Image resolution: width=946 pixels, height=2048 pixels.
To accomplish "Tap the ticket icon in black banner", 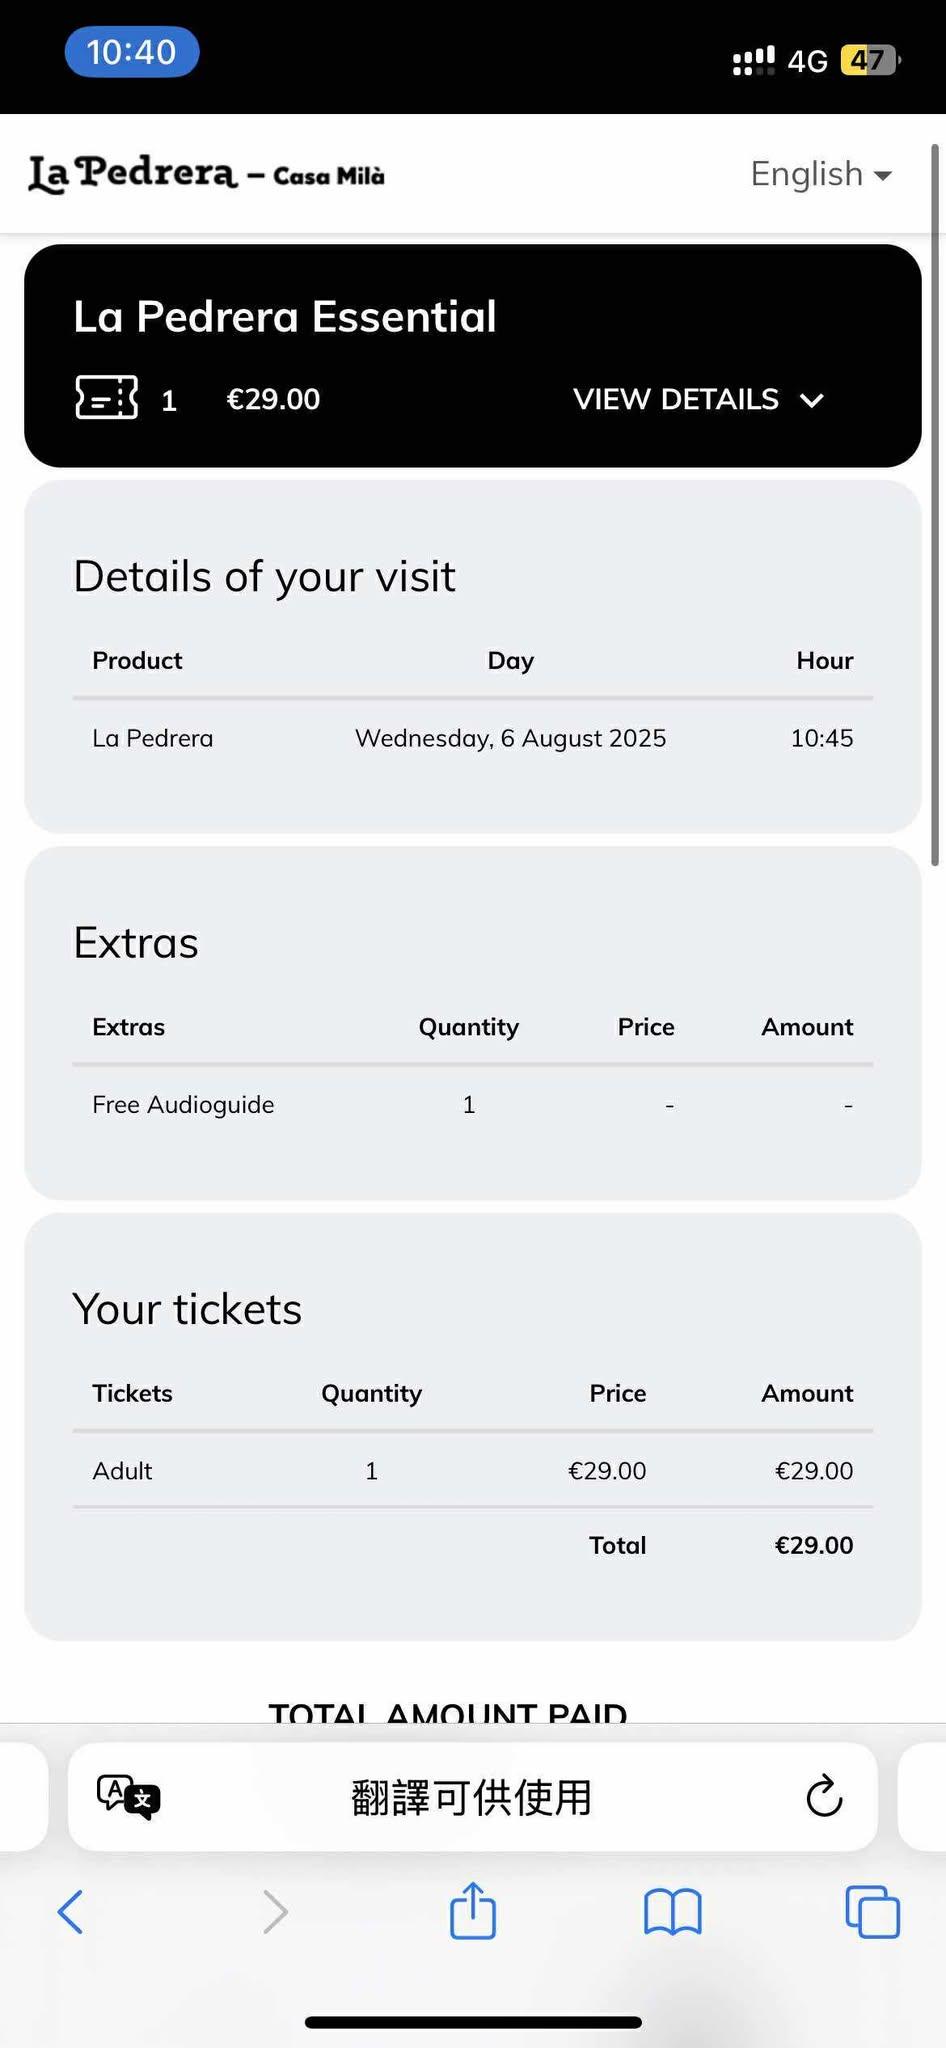I will click(x=106, y=398).
